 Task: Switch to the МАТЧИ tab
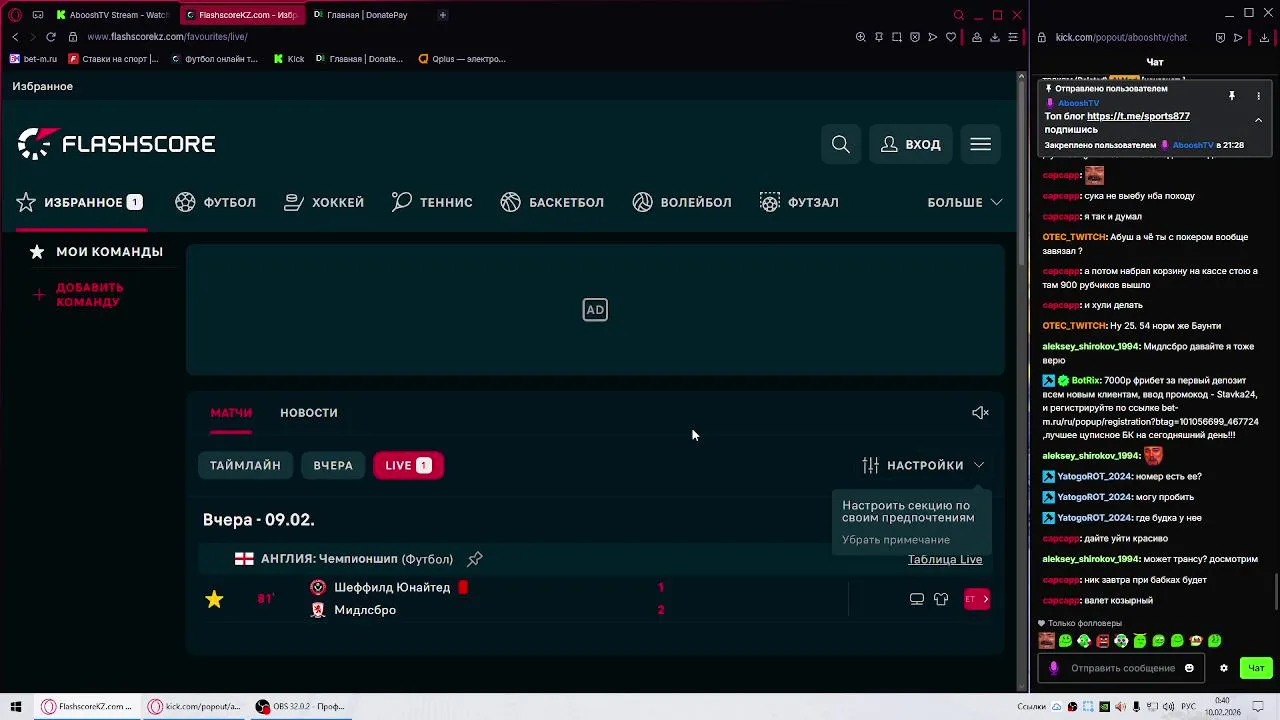tap(231, 413)
